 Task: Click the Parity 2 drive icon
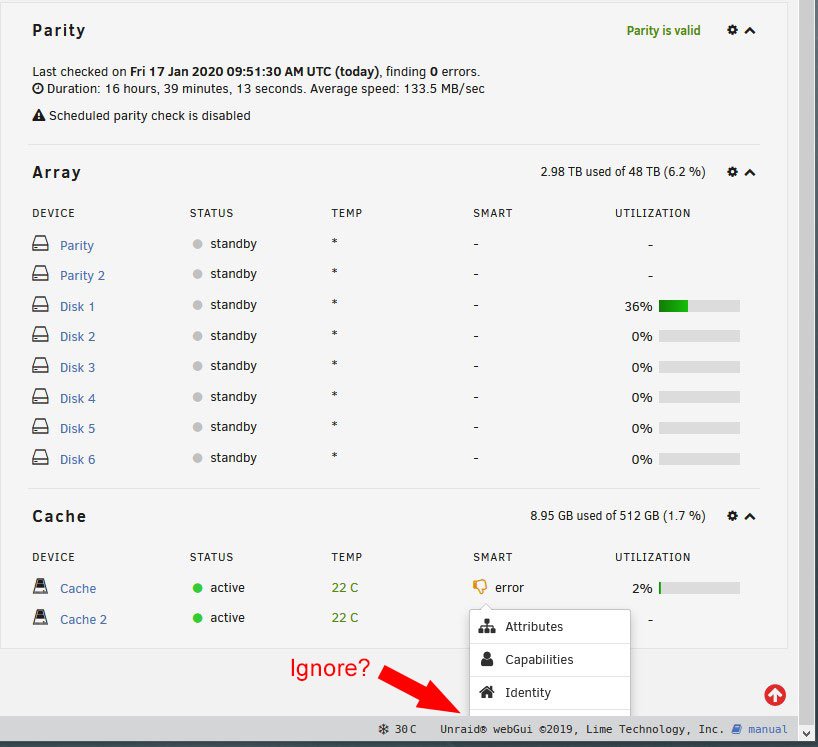pos(40,273)
